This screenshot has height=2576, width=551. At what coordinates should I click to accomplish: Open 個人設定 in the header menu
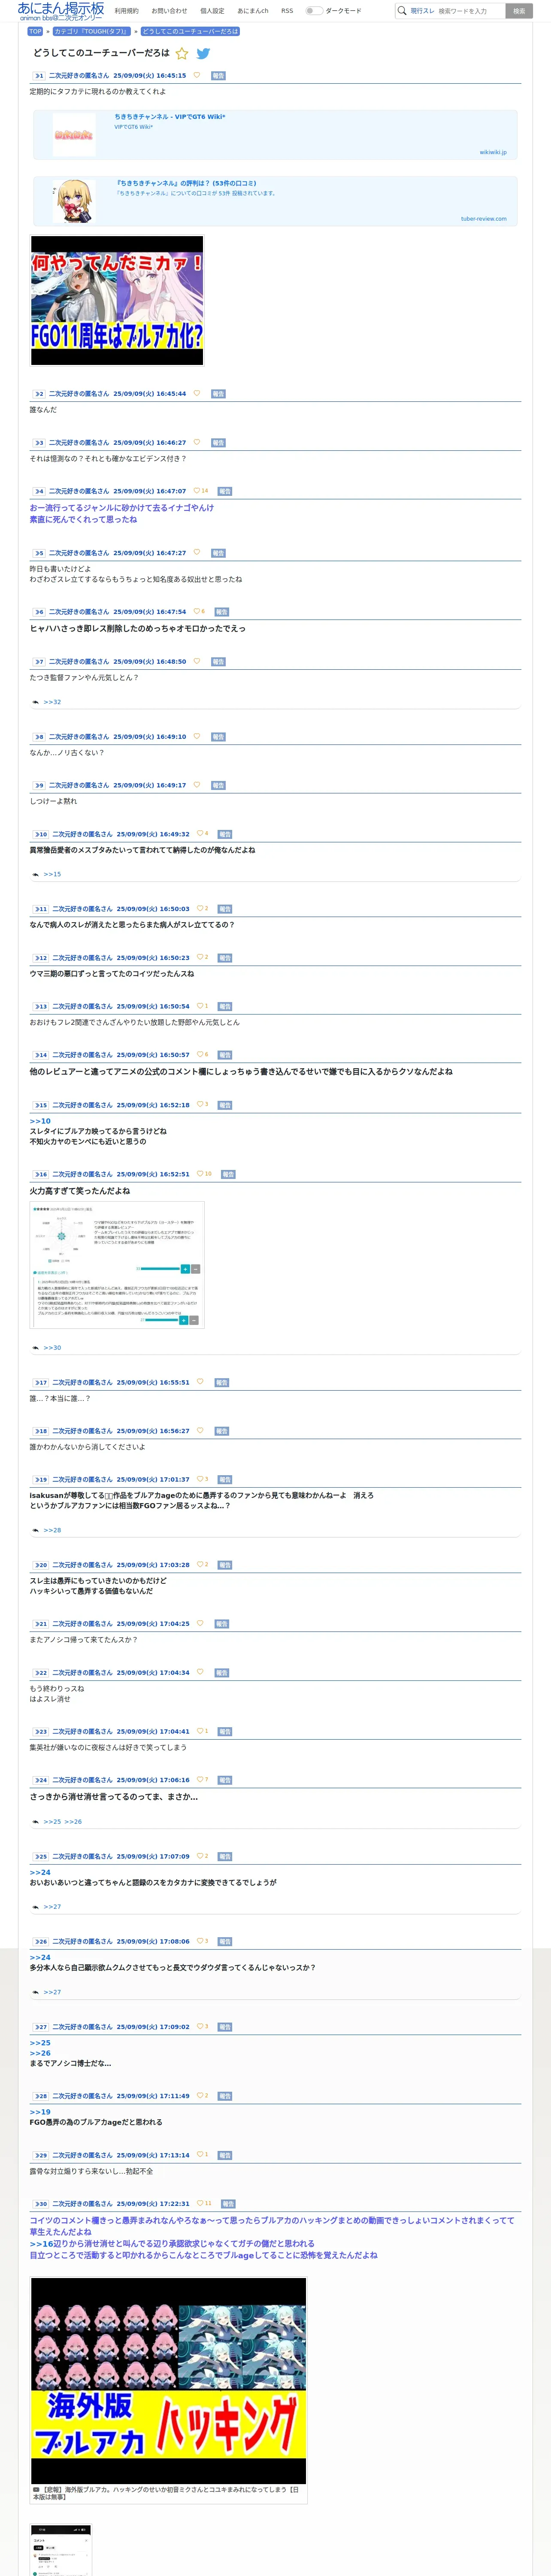212,11
